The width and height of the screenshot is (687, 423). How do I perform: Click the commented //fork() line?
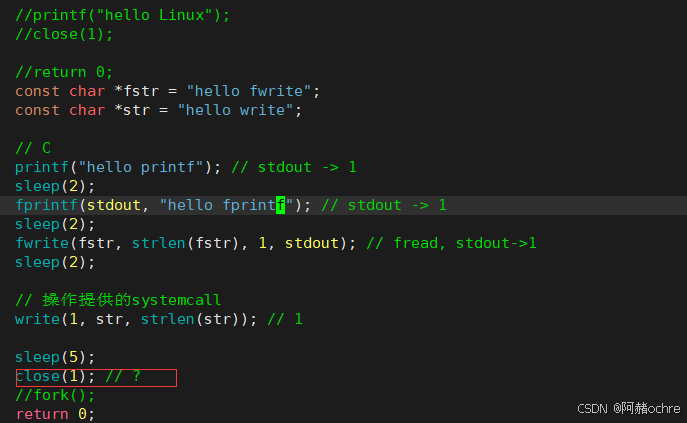[55, 395]
